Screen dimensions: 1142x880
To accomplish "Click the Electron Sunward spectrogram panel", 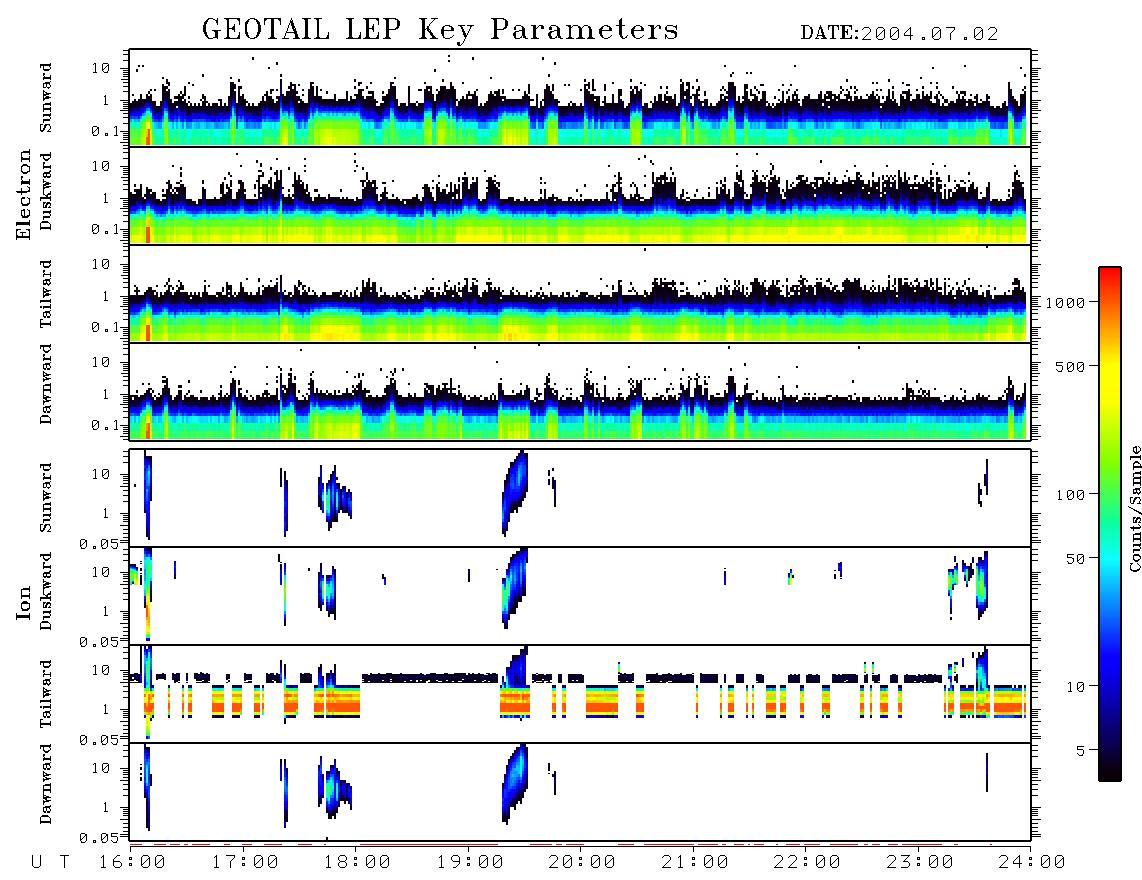I will 580,98.
